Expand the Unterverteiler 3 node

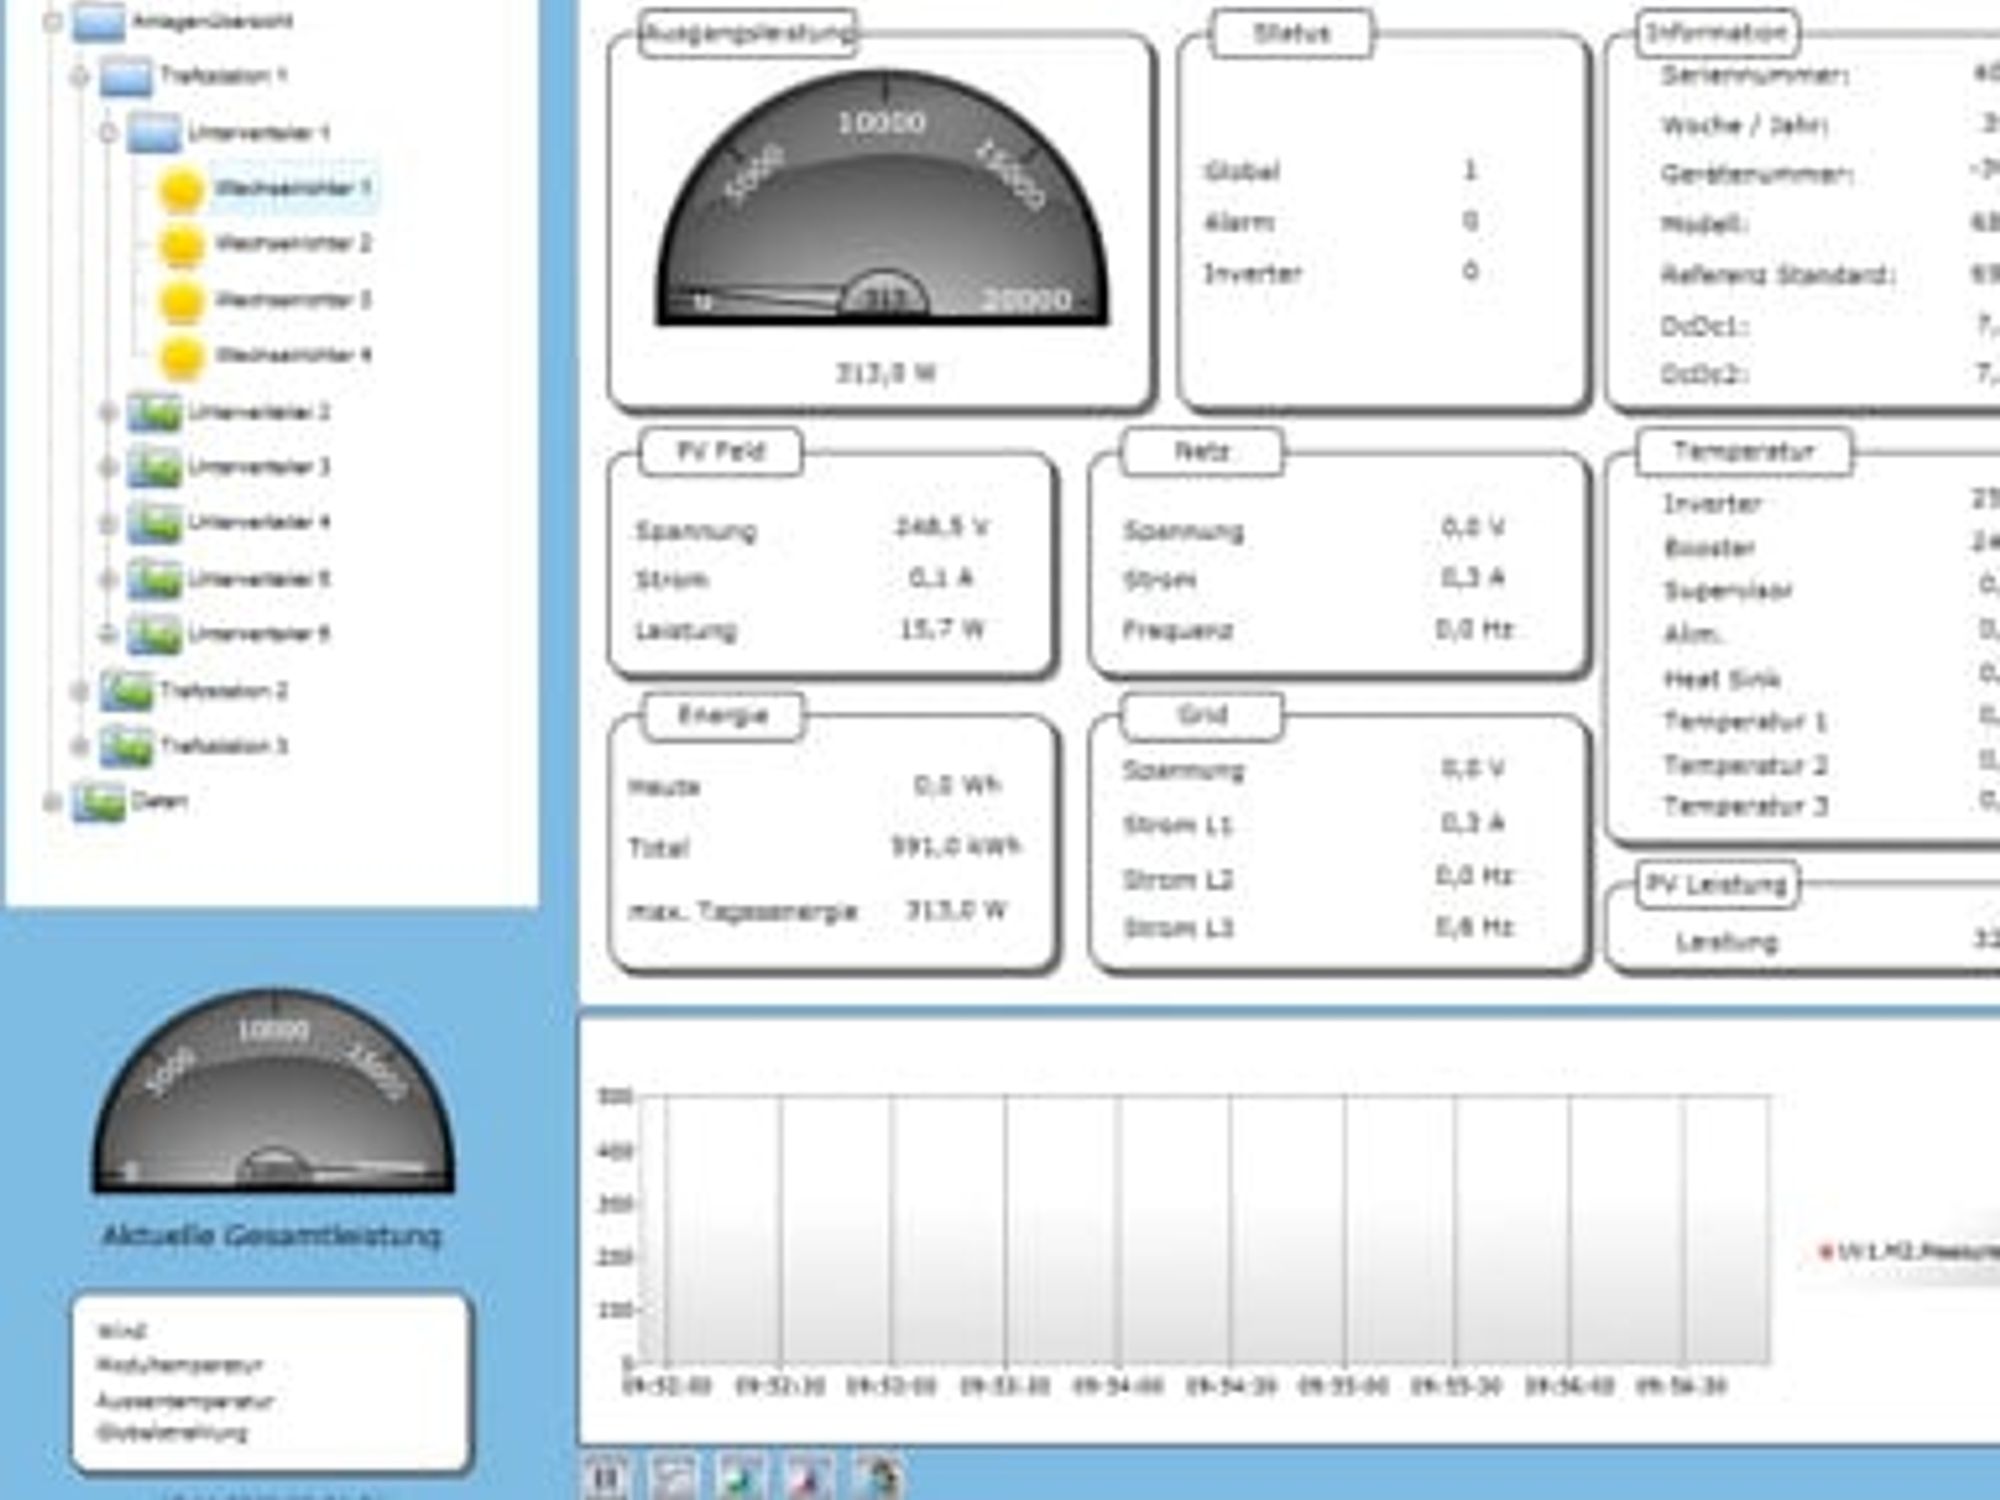pos(107,468)
